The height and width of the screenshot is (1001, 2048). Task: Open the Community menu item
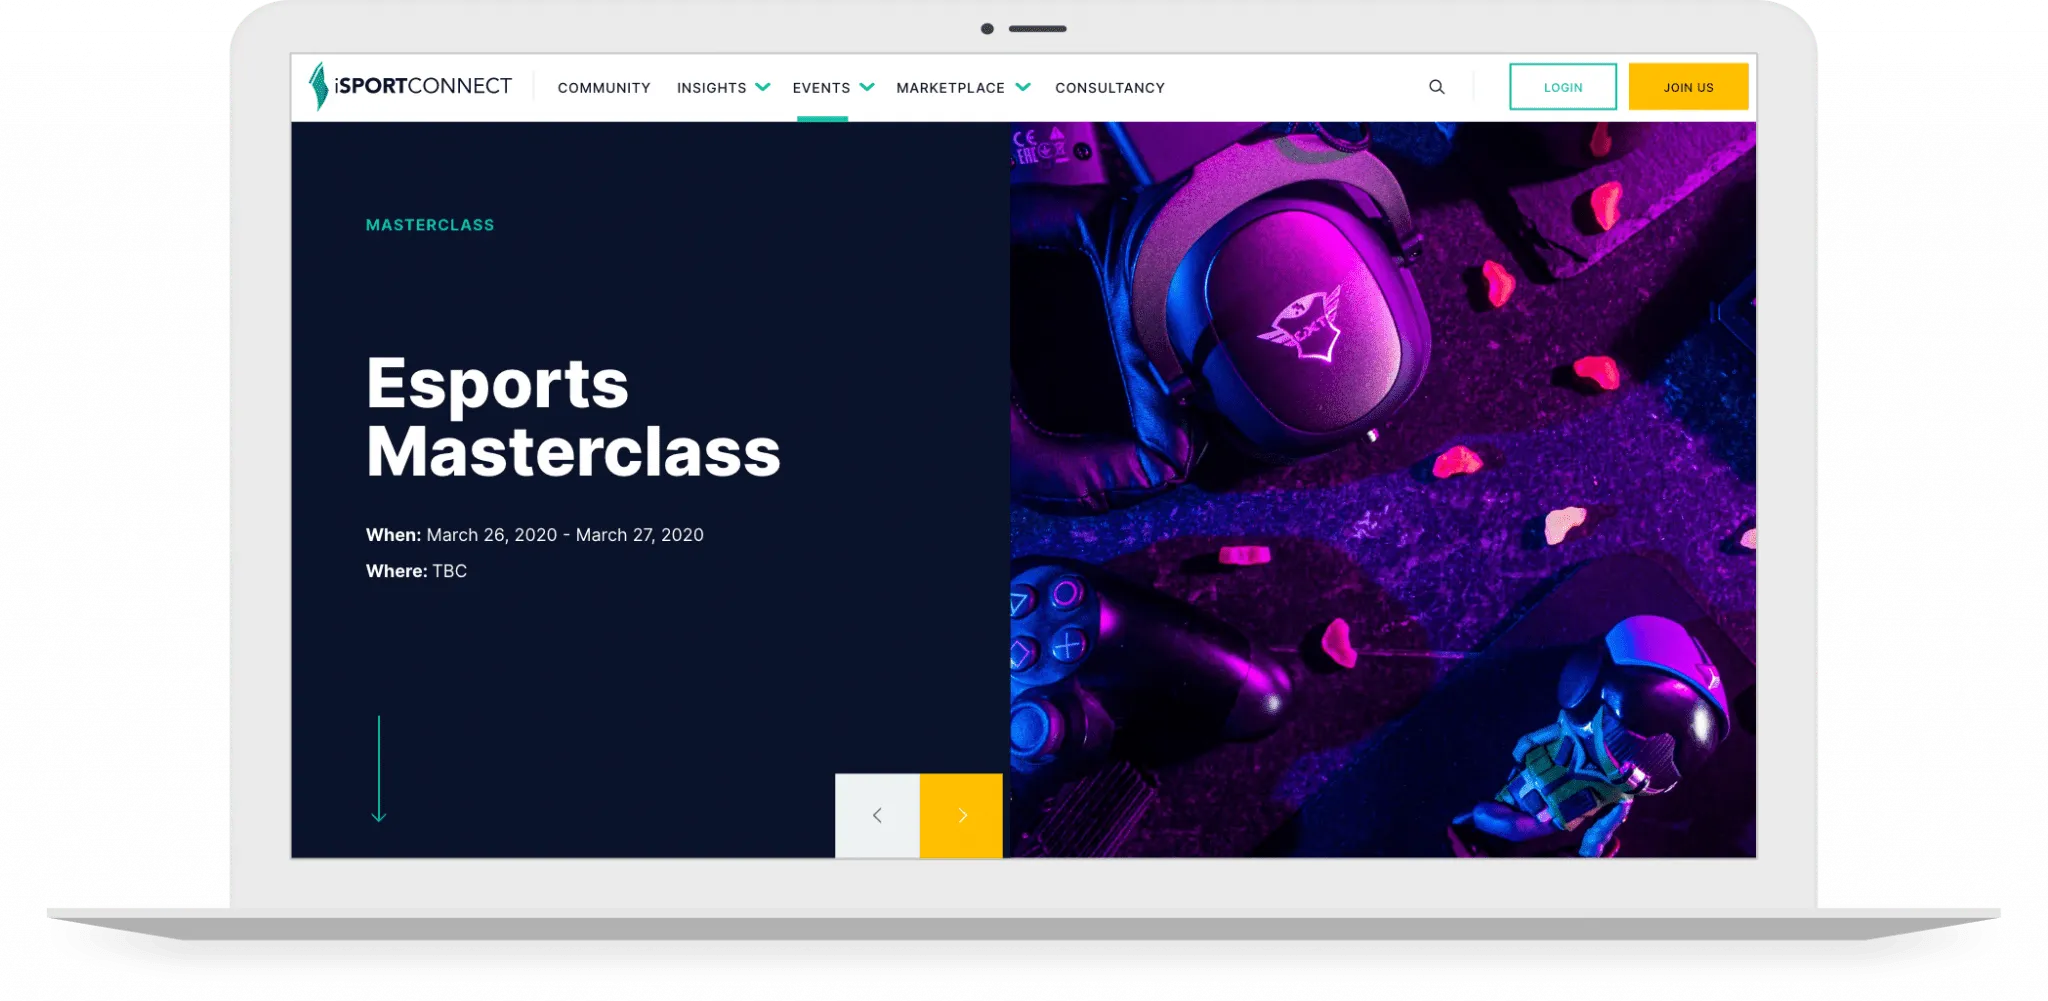pos(604,88)
